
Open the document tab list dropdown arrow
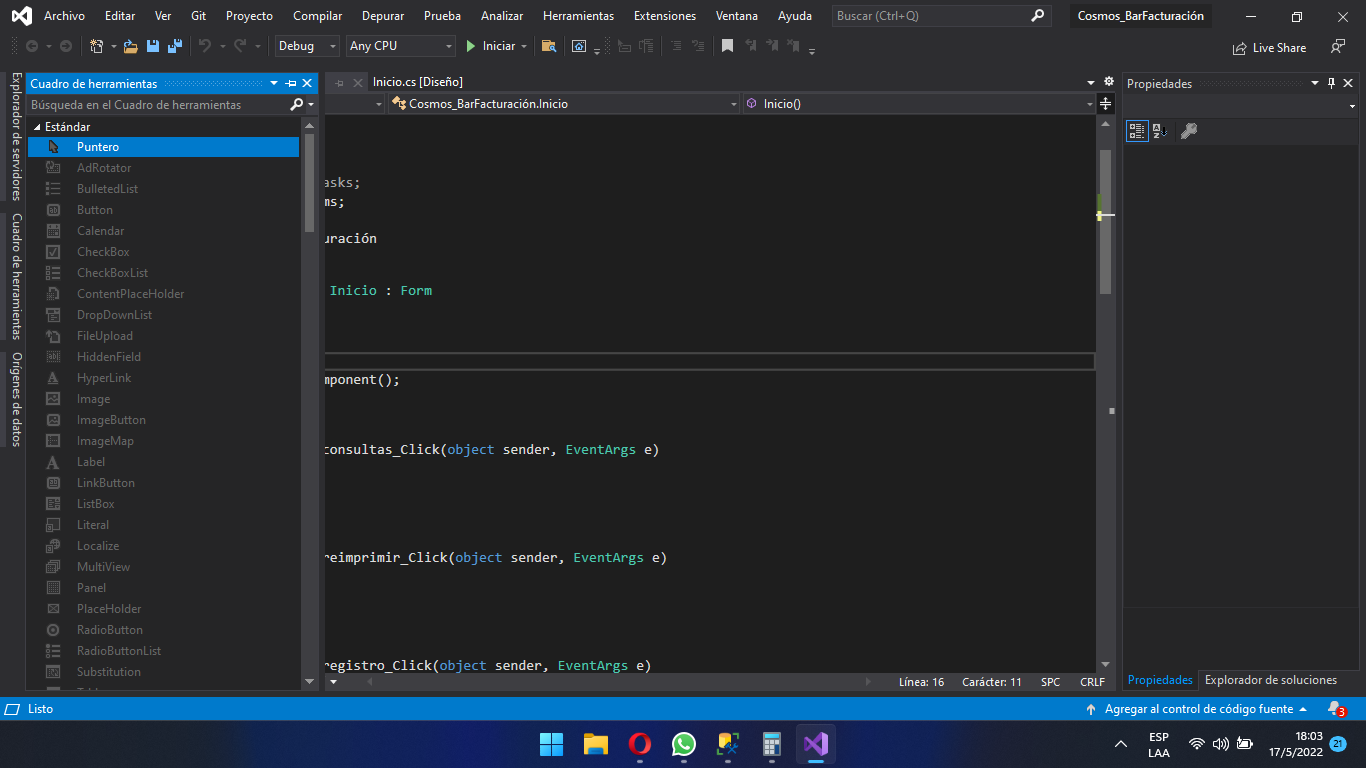[x=1091, y=82]
